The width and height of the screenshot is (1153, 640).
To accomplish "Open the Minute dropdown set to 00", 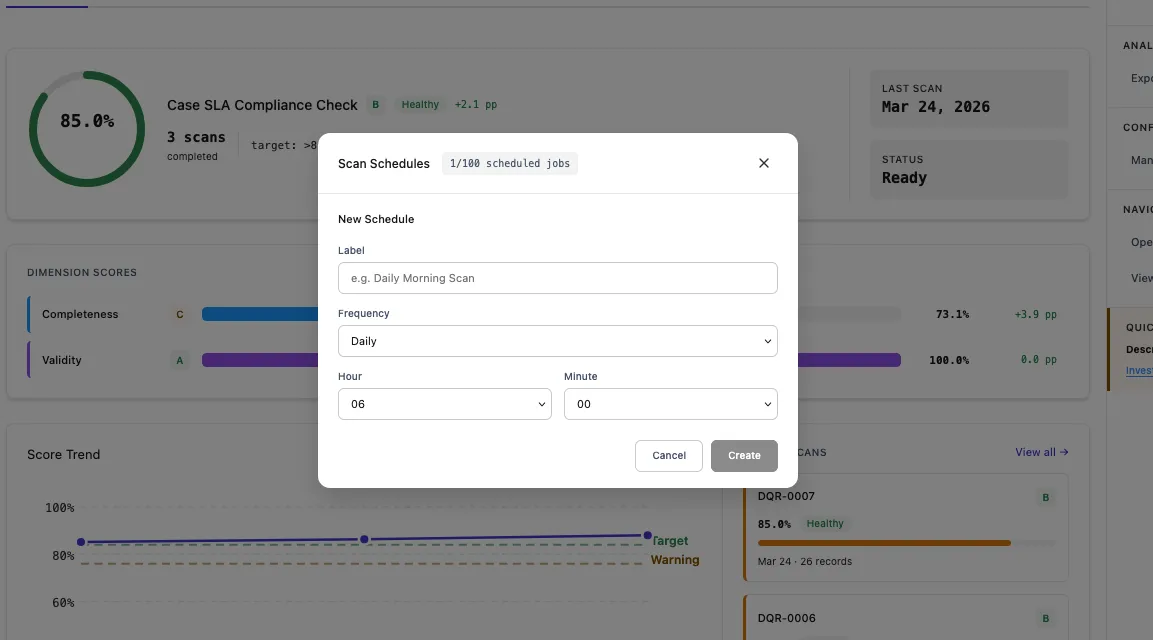I will coord(670,404).
